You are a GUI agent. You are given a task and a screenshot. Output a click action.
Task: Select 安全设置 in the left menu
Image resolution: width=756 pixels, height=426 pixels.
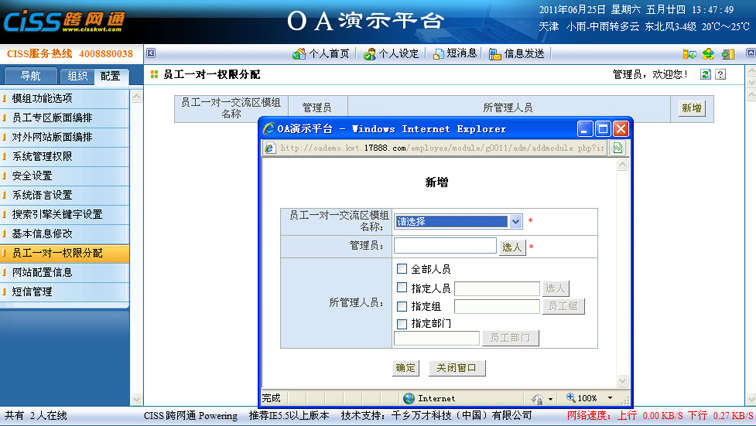tap(33, 176)
